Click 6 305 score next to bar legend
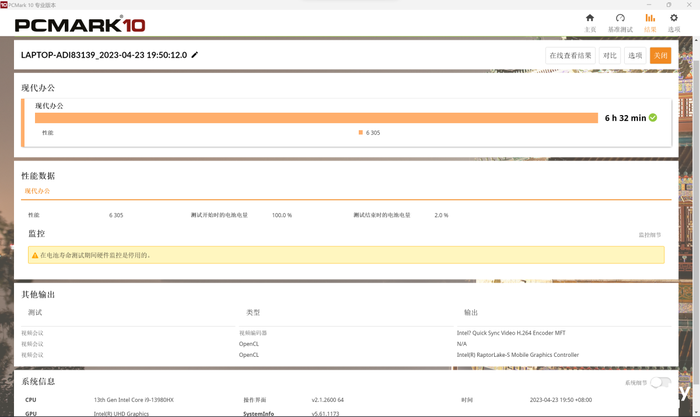 tap(373, 133)
